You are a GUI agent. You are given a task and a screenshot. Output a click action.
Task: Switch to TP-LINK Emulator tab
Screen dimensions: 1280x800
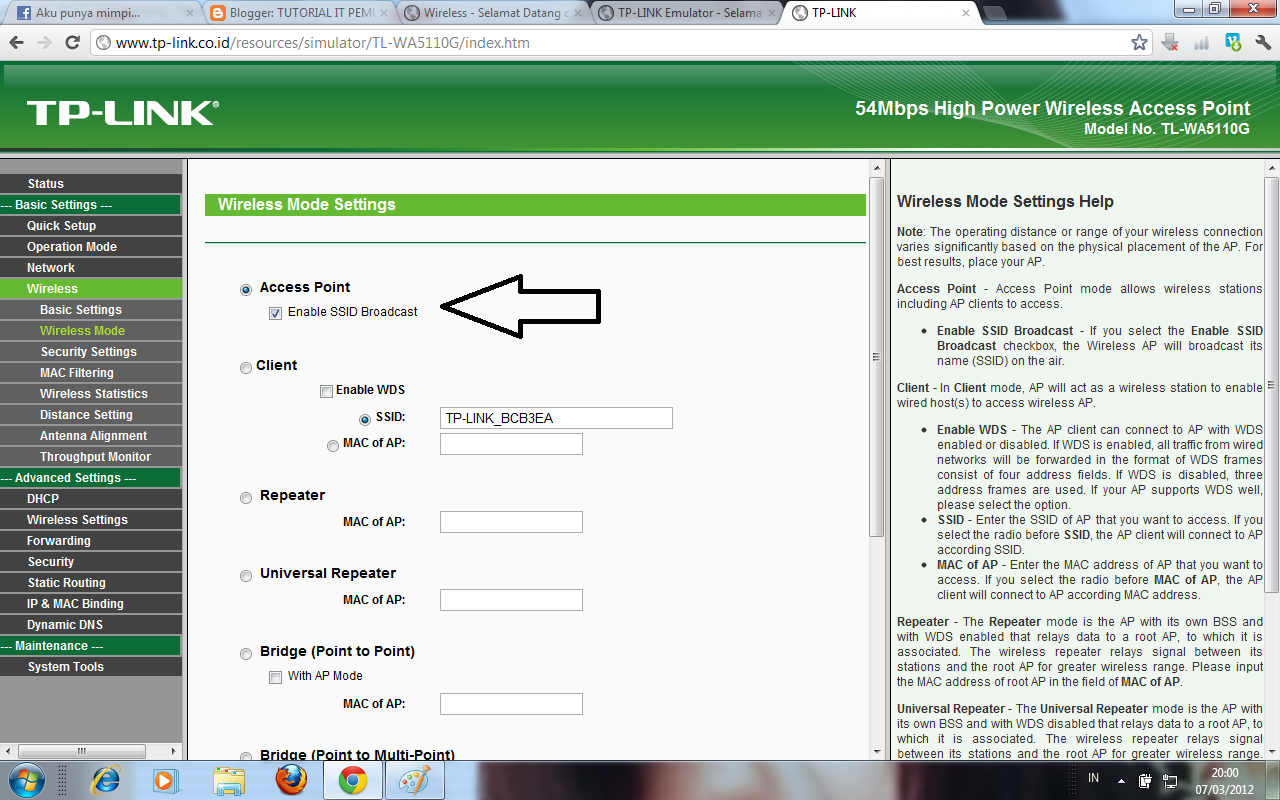coord(686,13)
